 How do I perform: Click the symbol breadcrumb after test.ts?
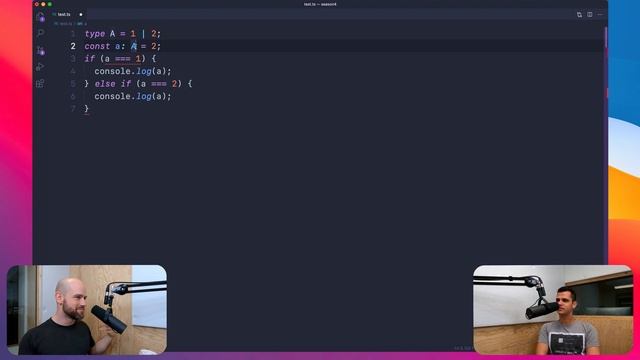click(82, 24)
